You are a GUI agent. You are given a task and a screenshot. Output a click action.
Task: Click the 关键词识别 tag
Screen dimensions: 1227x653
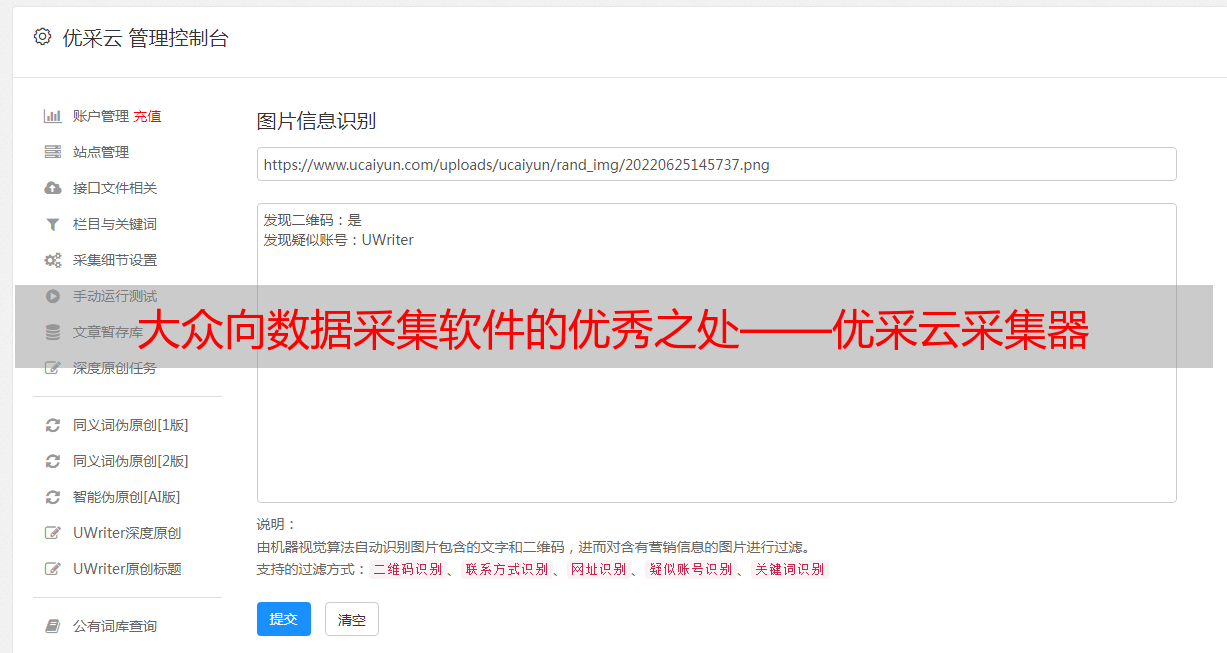coord(790,569)
